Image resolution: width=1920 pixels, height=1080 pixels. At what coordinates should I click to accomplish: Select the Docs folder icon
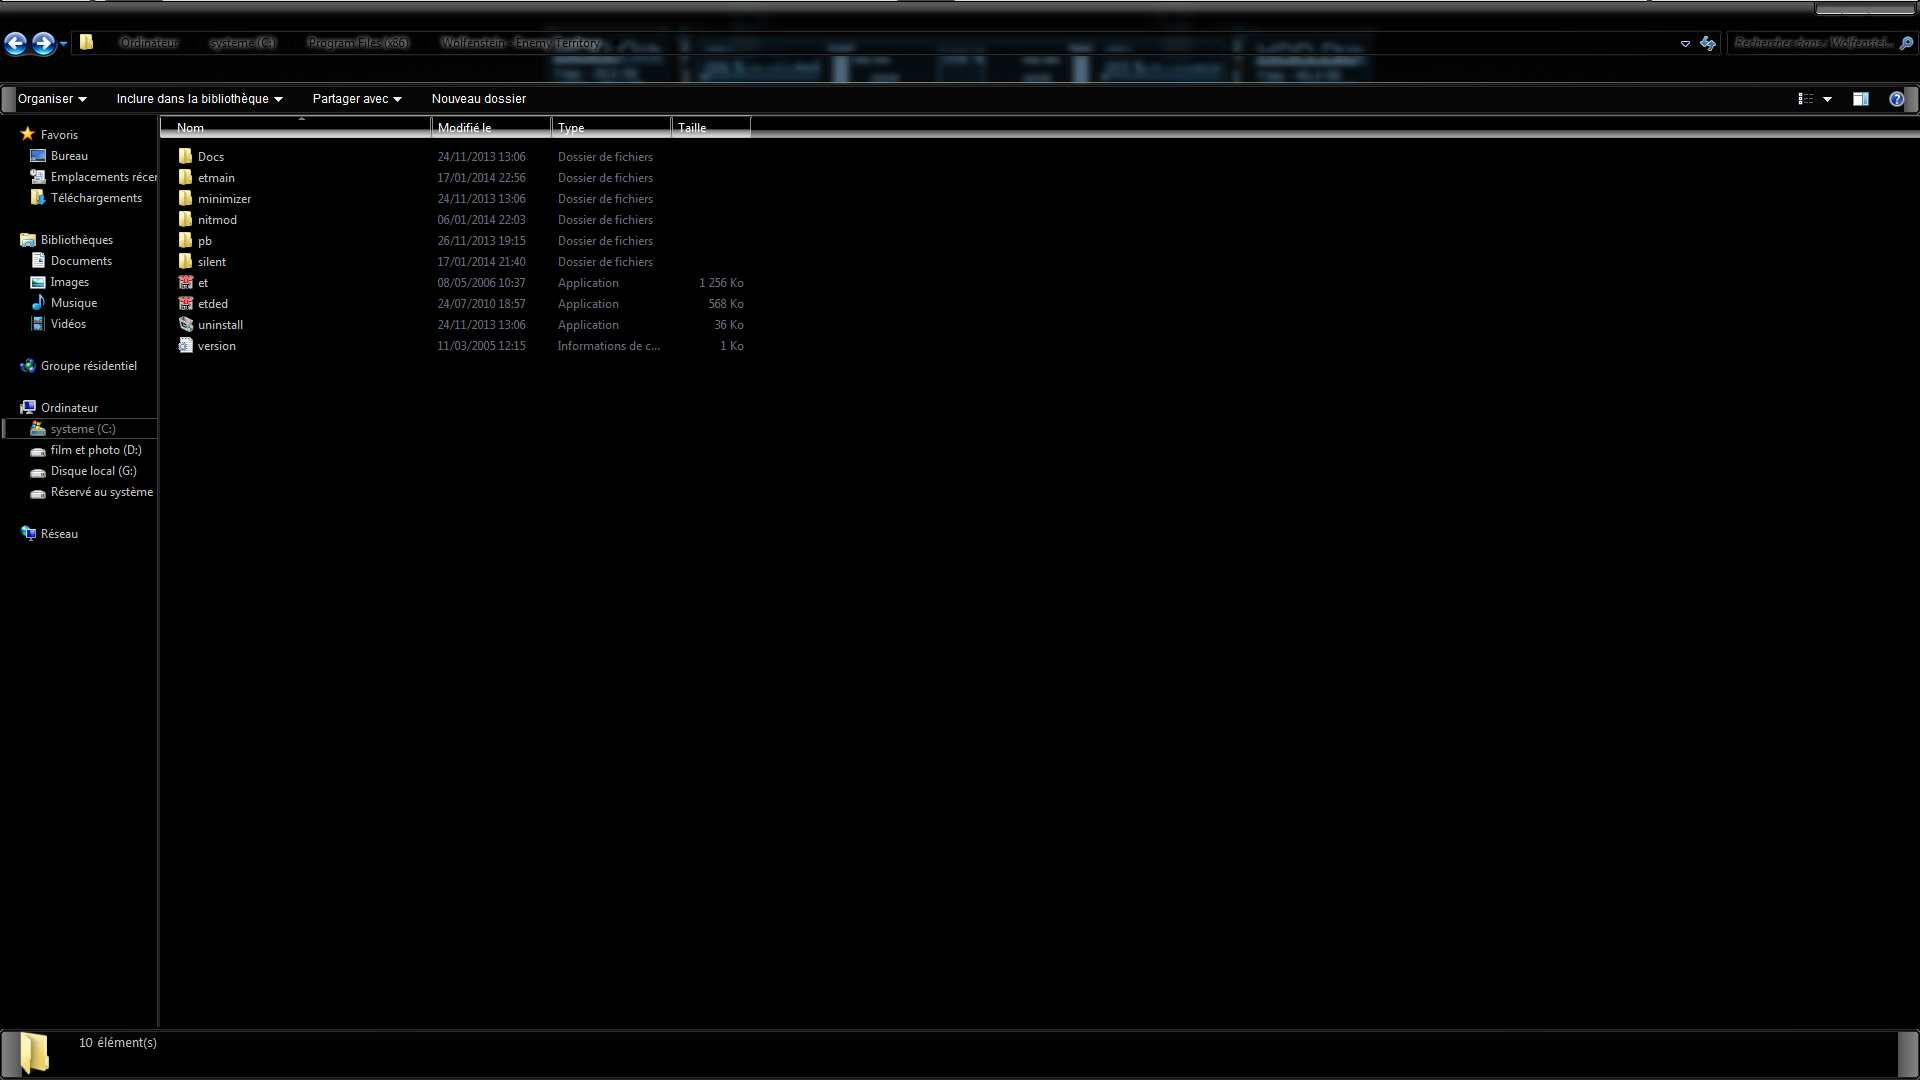(186, 156)
